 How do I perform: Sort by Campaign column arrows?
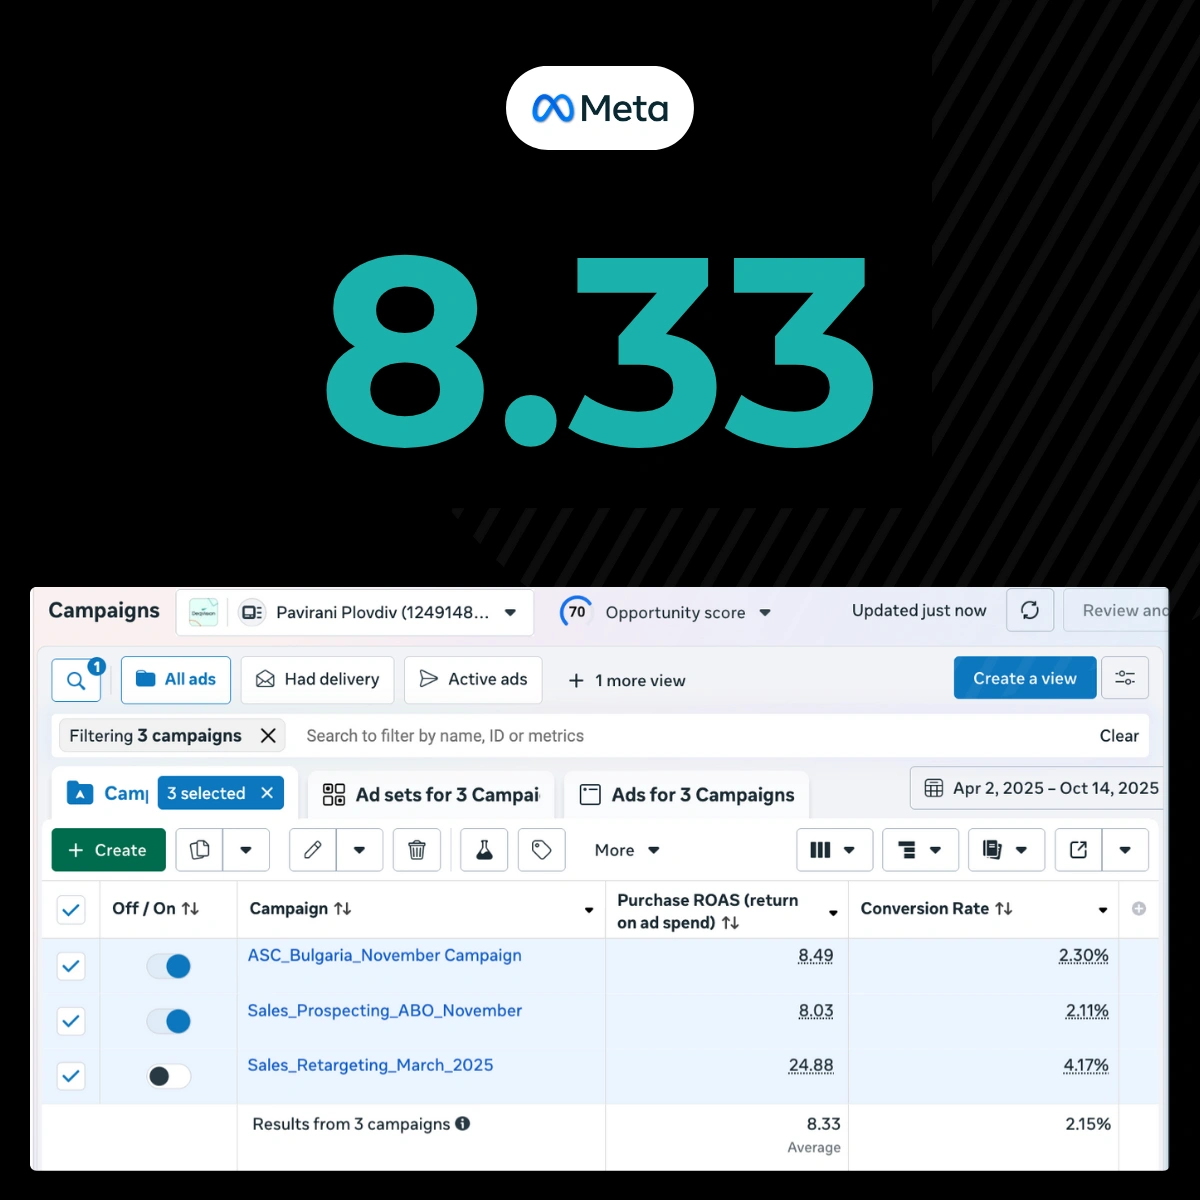click(x=343, y=909)
